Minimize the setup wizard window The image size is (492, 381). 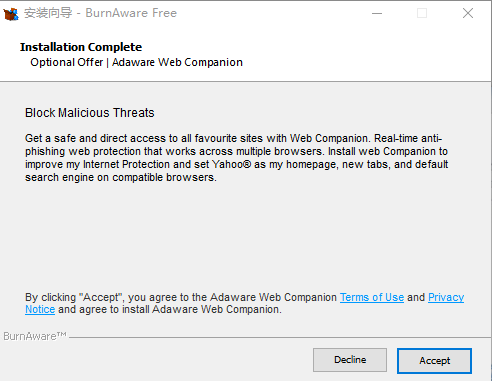pos(377,13)
